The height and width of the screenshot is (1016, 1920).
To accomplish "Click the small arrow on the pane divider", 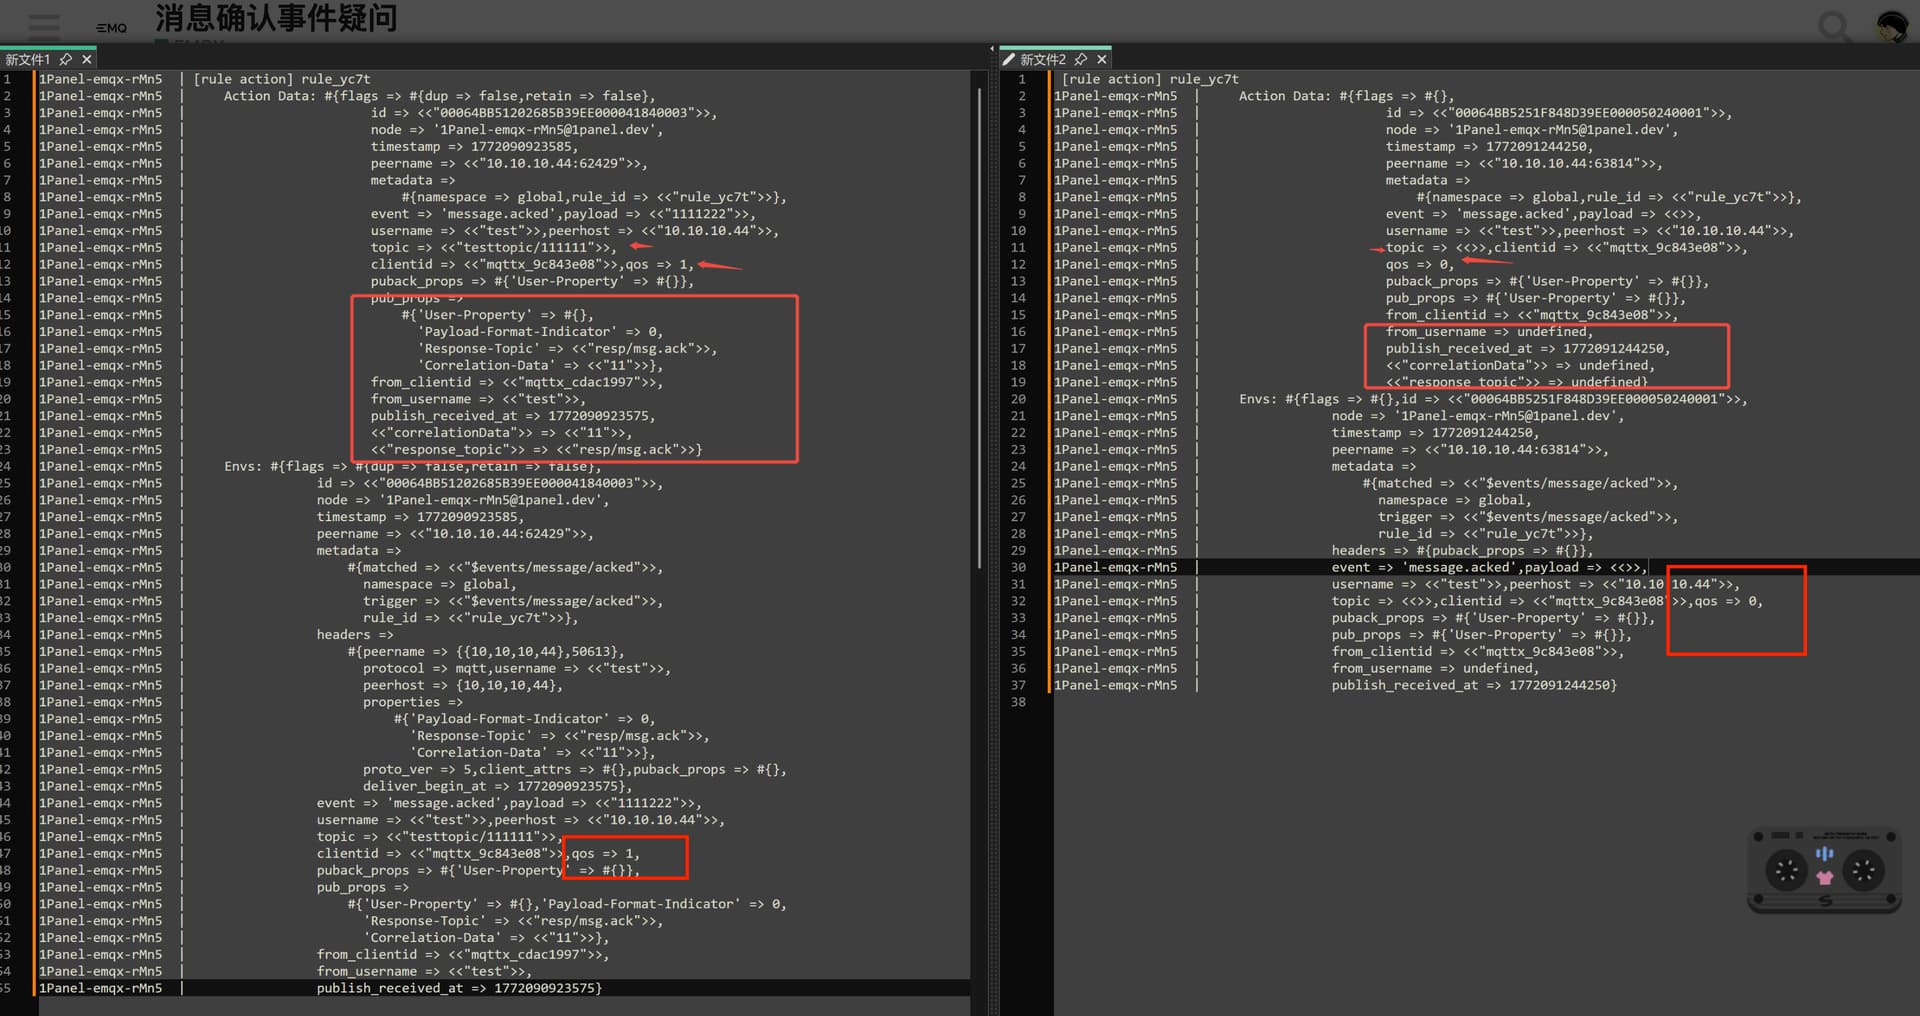I will 992,48.
